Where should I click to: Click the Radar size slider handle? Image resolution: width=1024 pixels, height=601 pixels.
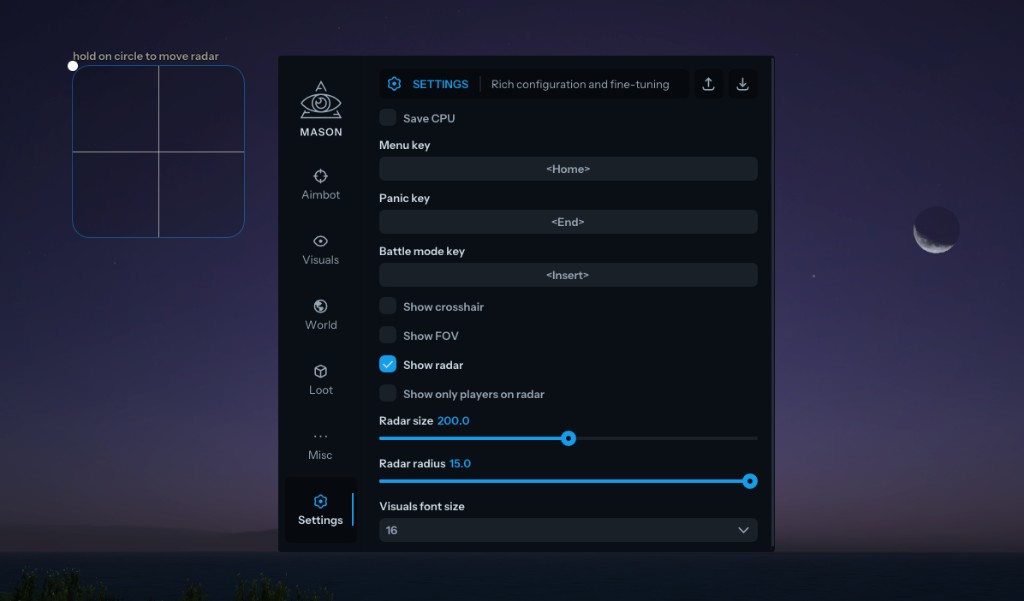(x=568, y=438)
